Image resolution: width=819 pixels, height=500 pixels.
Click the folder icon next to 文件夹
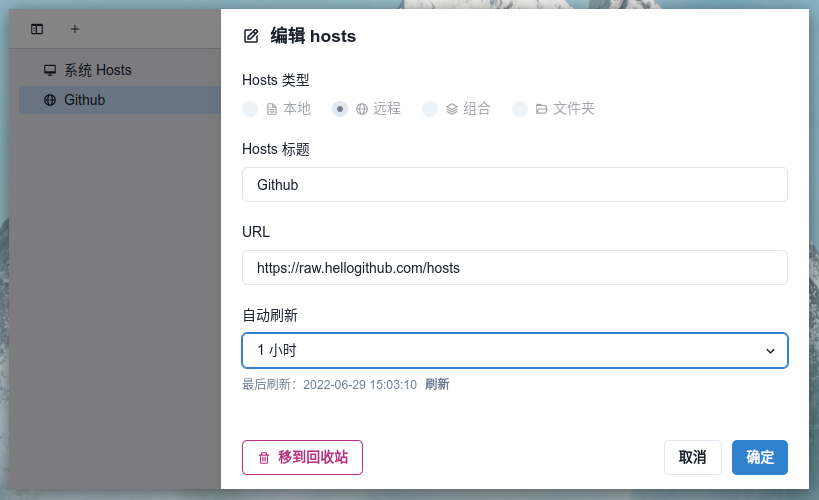[542, 109]
